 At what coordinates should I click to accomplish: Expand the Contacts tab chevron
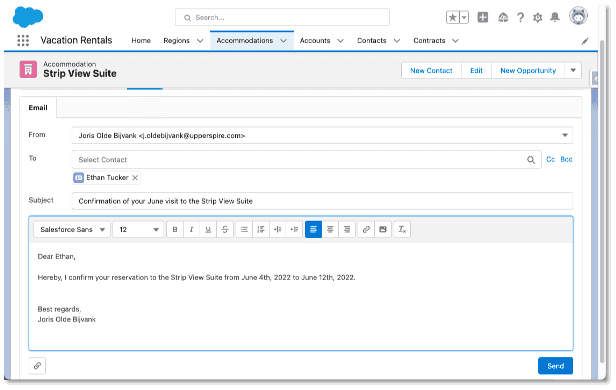[x=397, y=40]
